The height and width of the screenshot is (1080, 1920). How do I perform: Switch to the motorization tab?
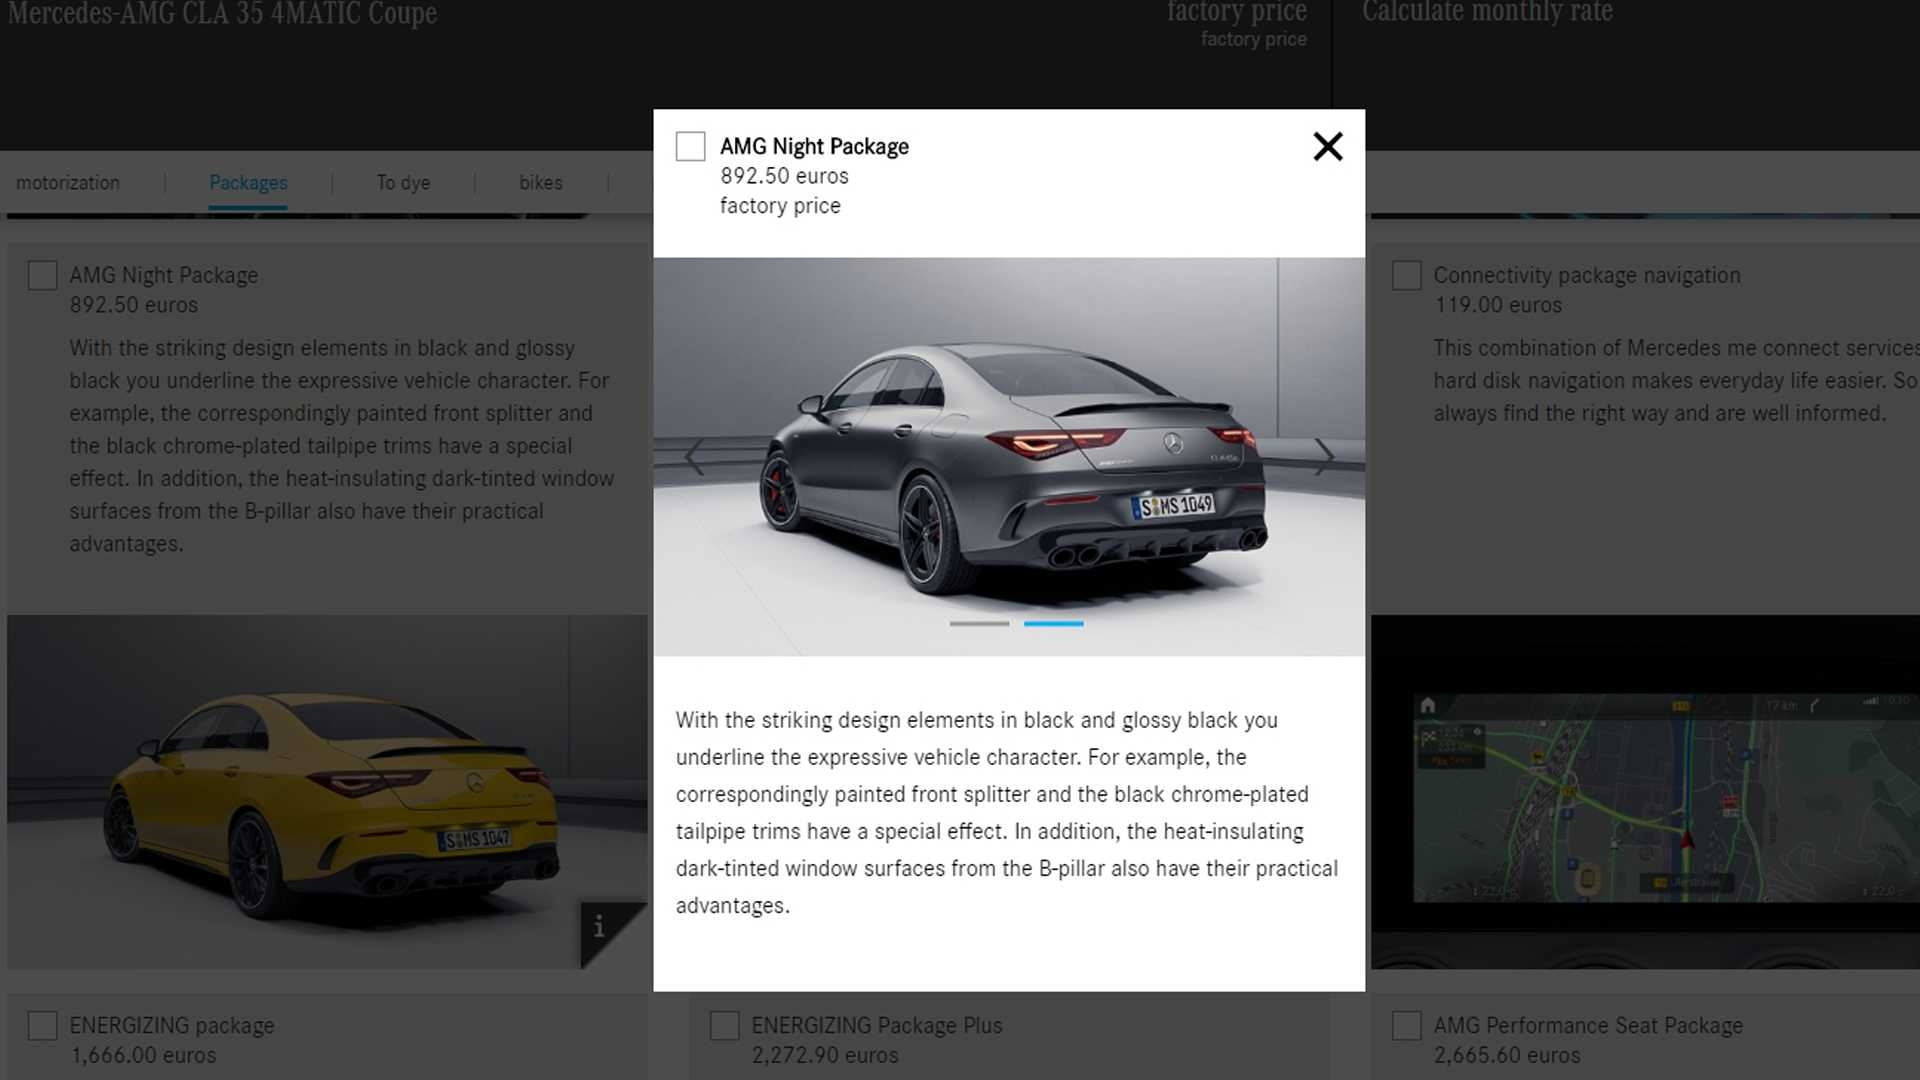click(68, 183)
